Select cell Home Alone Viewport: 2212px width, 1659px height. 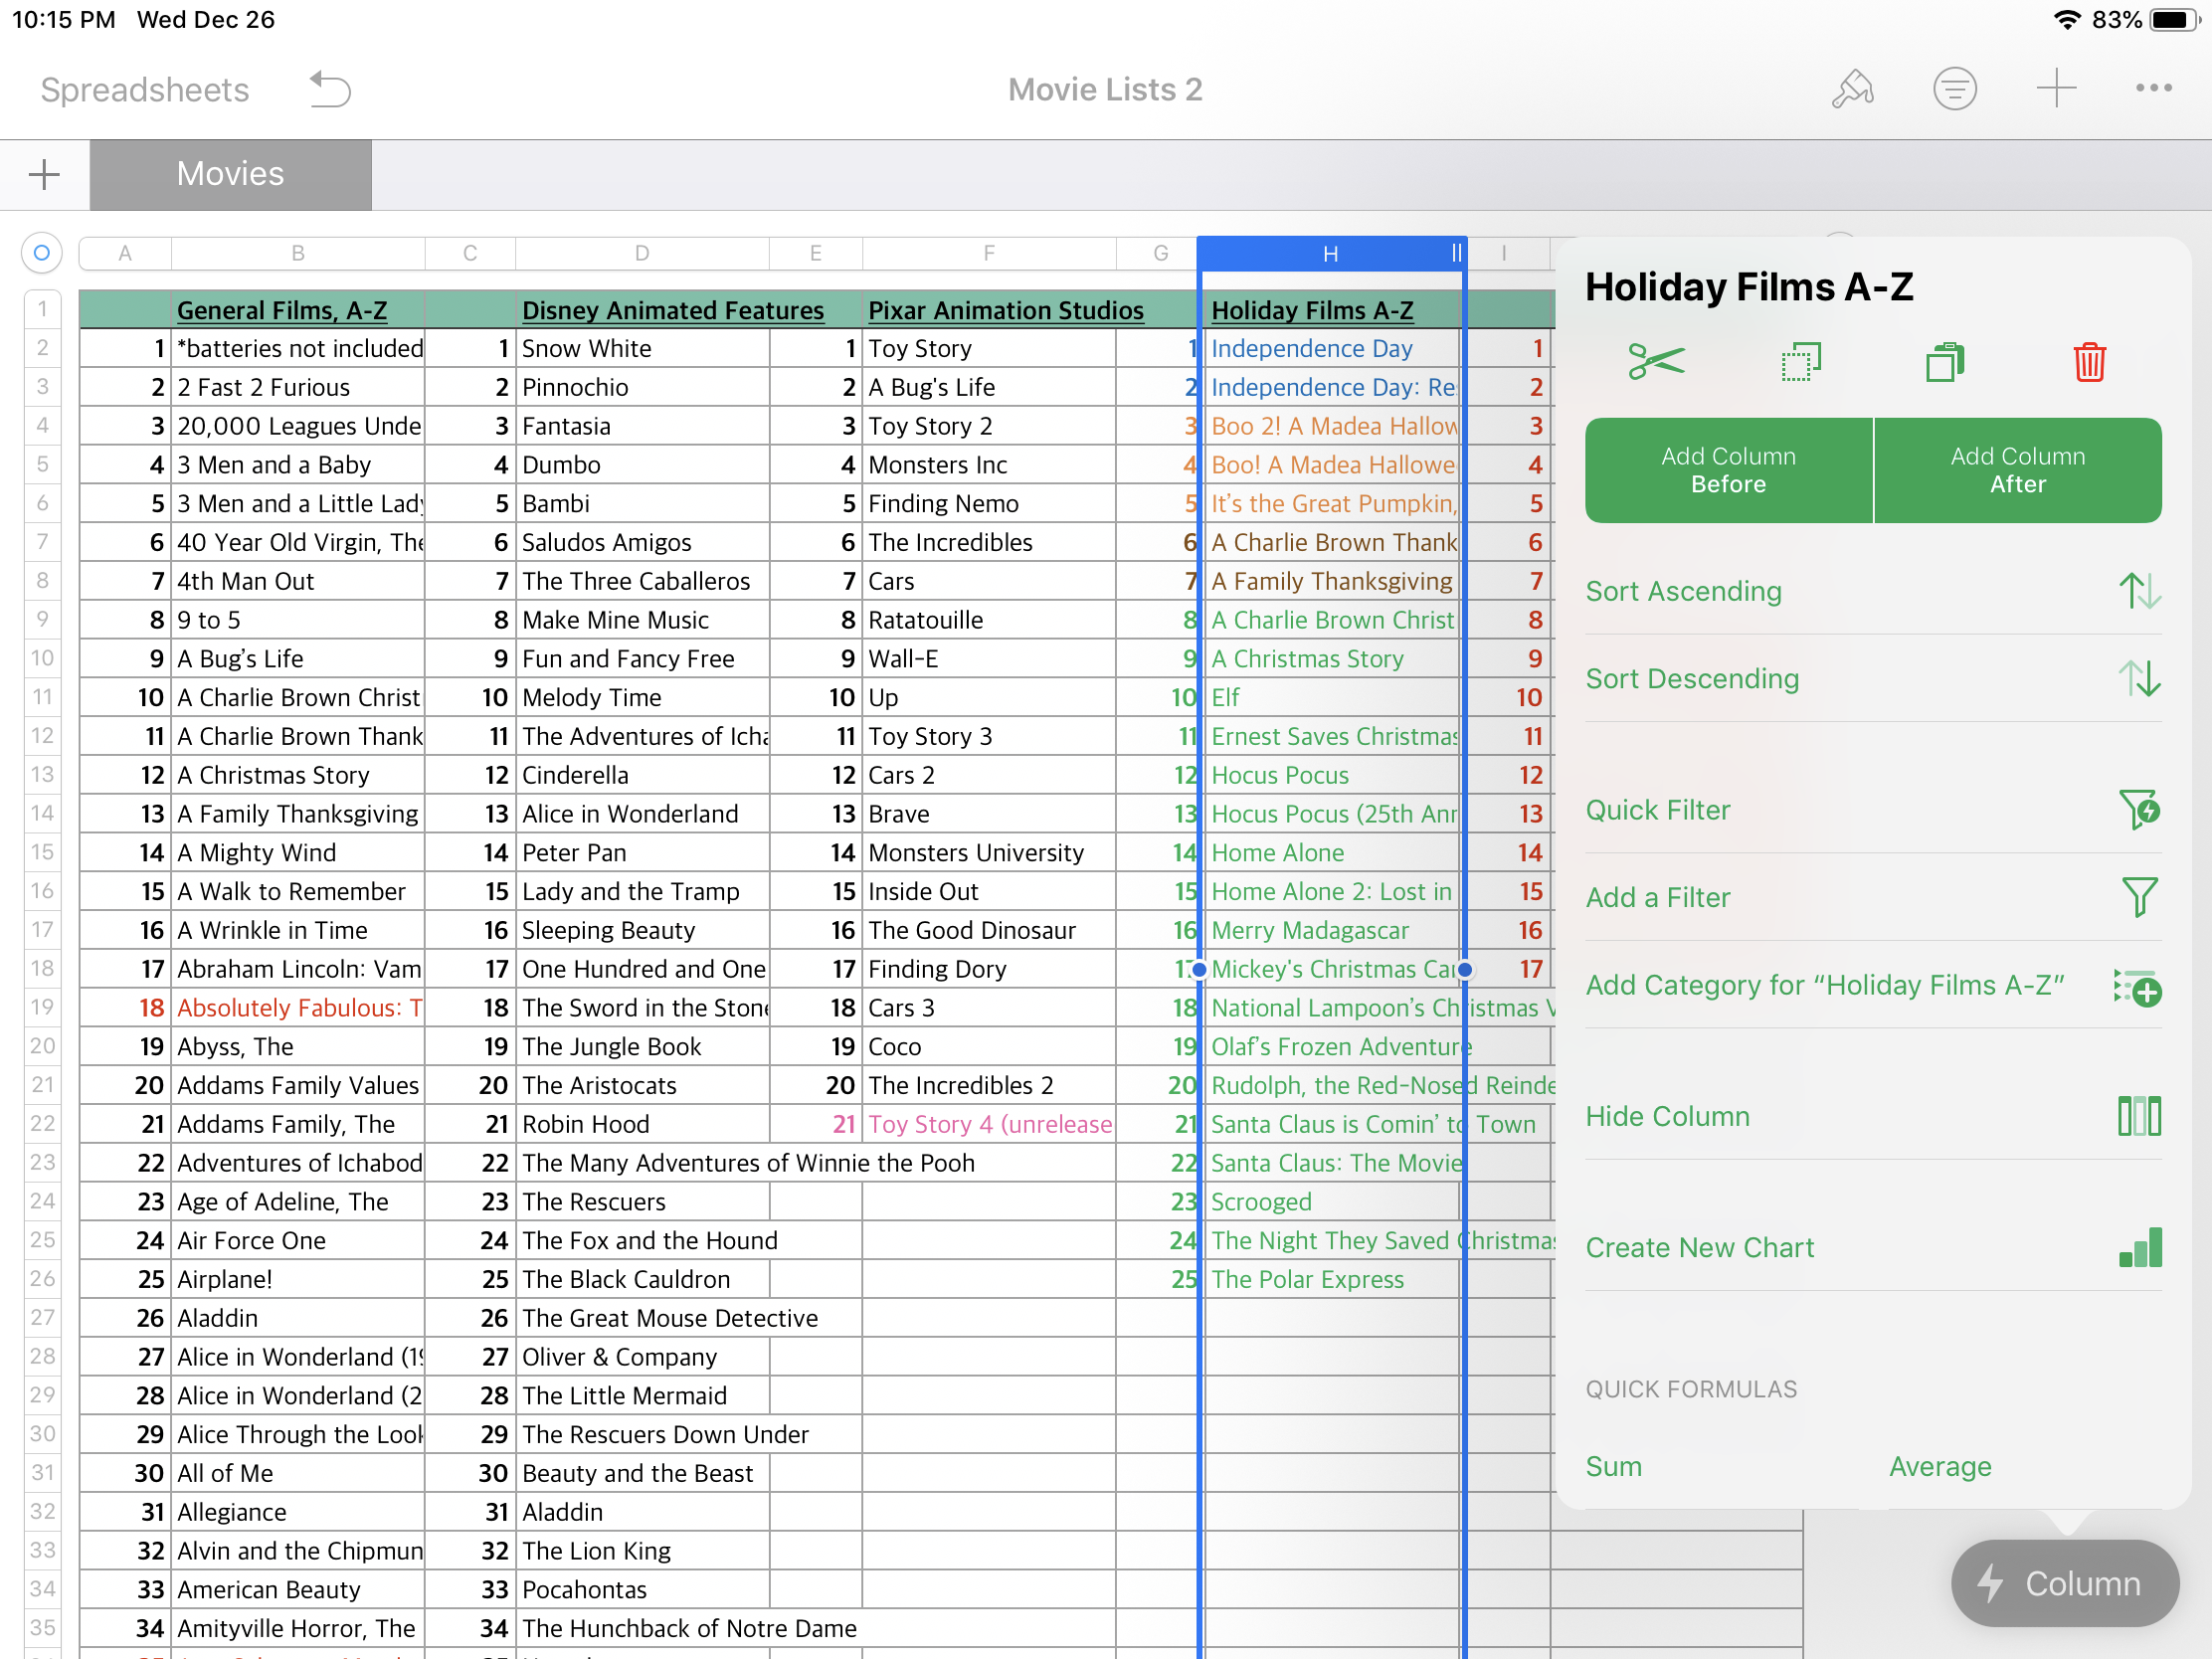(1332, 853)
